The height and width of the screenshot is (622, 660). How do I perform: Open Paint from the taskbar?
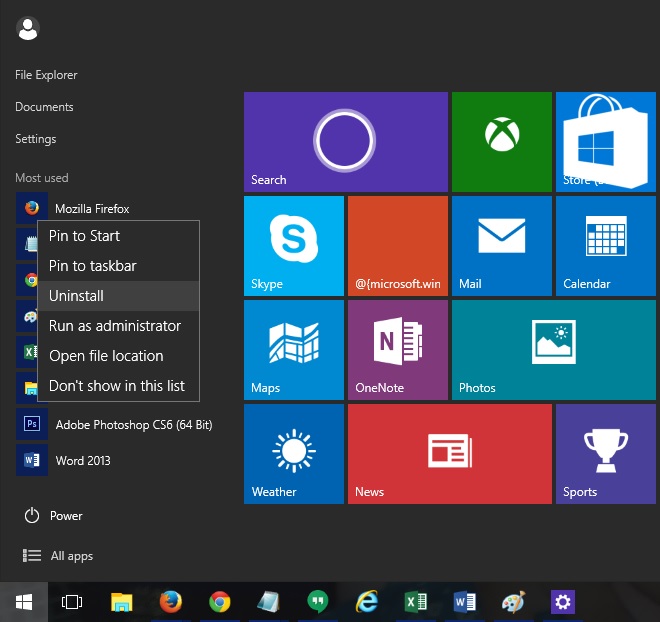coord(514,602)
